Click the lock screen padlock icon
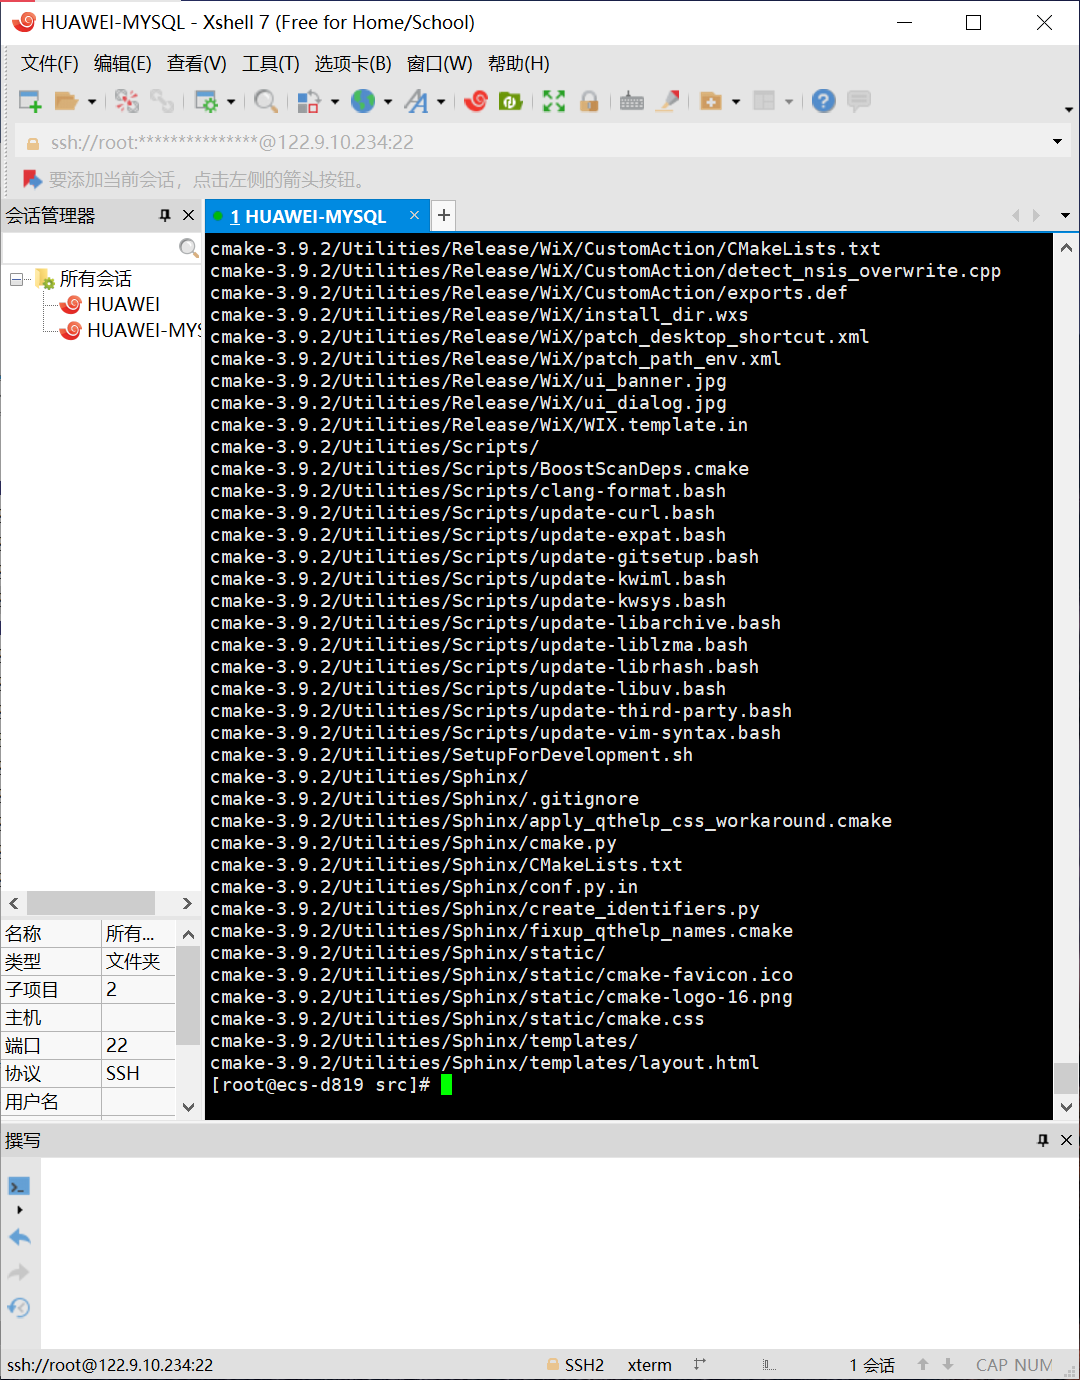This screenshot has width=1080, height=1380. pos(589,101)
